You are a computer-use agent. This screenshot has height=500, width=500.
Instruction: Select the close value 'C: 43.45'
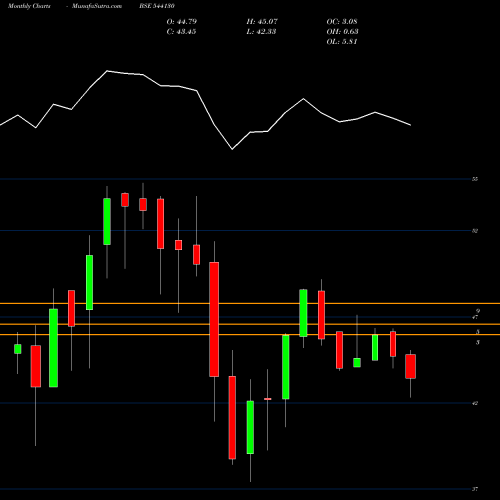[181, 32]
